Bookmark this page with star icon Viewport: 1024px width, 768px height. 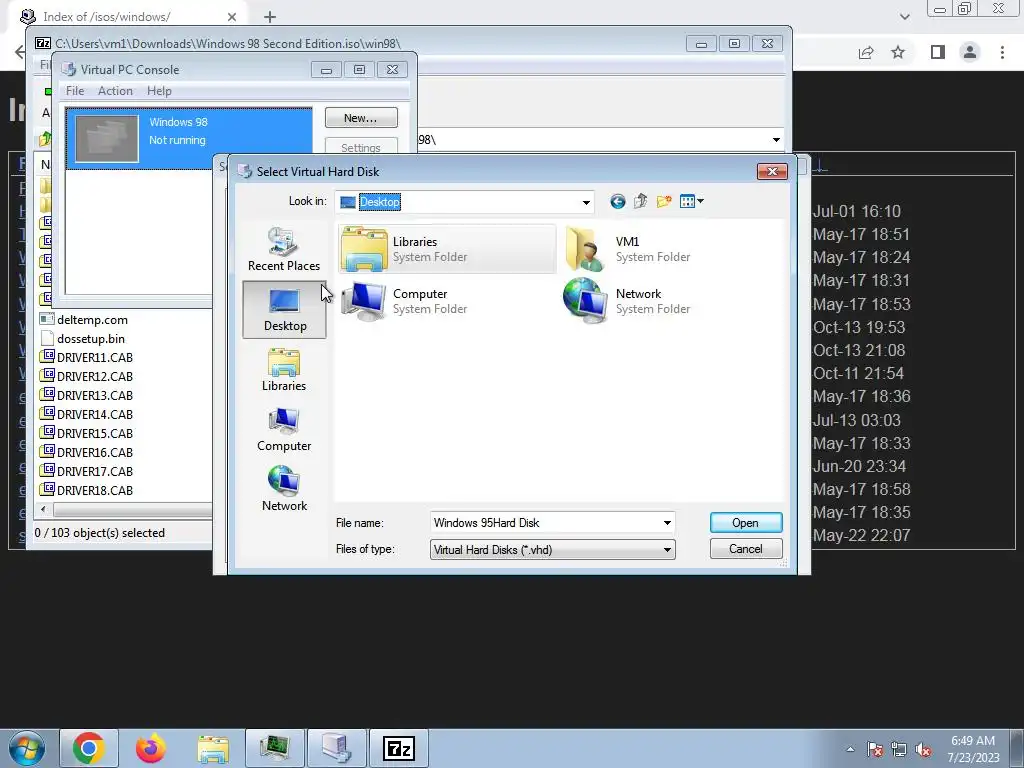(898, 52)
